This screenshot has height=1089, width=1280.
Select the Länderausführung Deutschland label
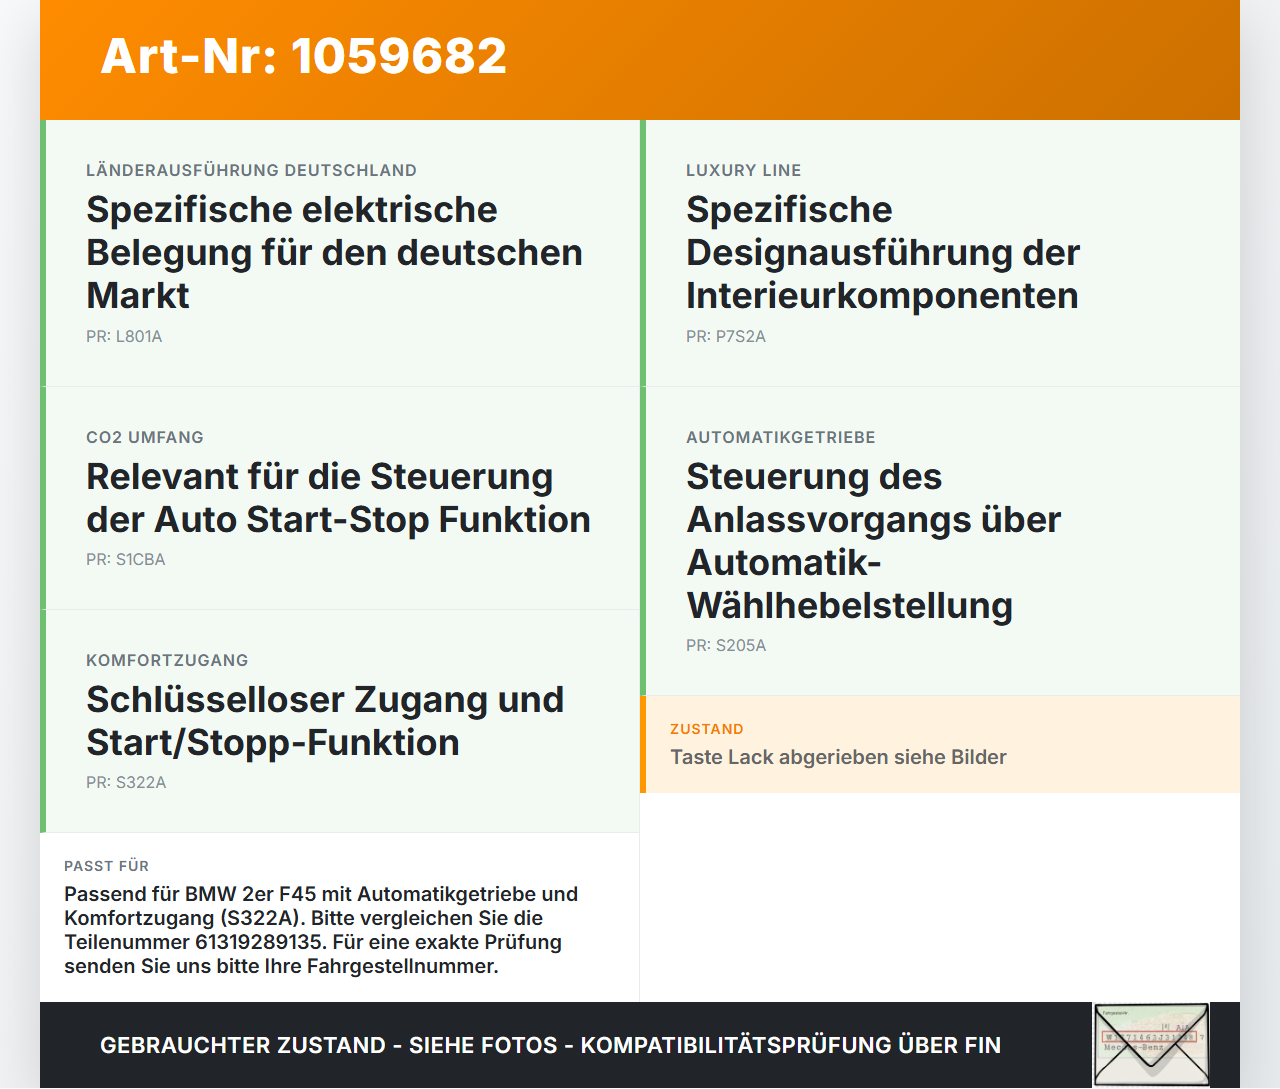251,170
